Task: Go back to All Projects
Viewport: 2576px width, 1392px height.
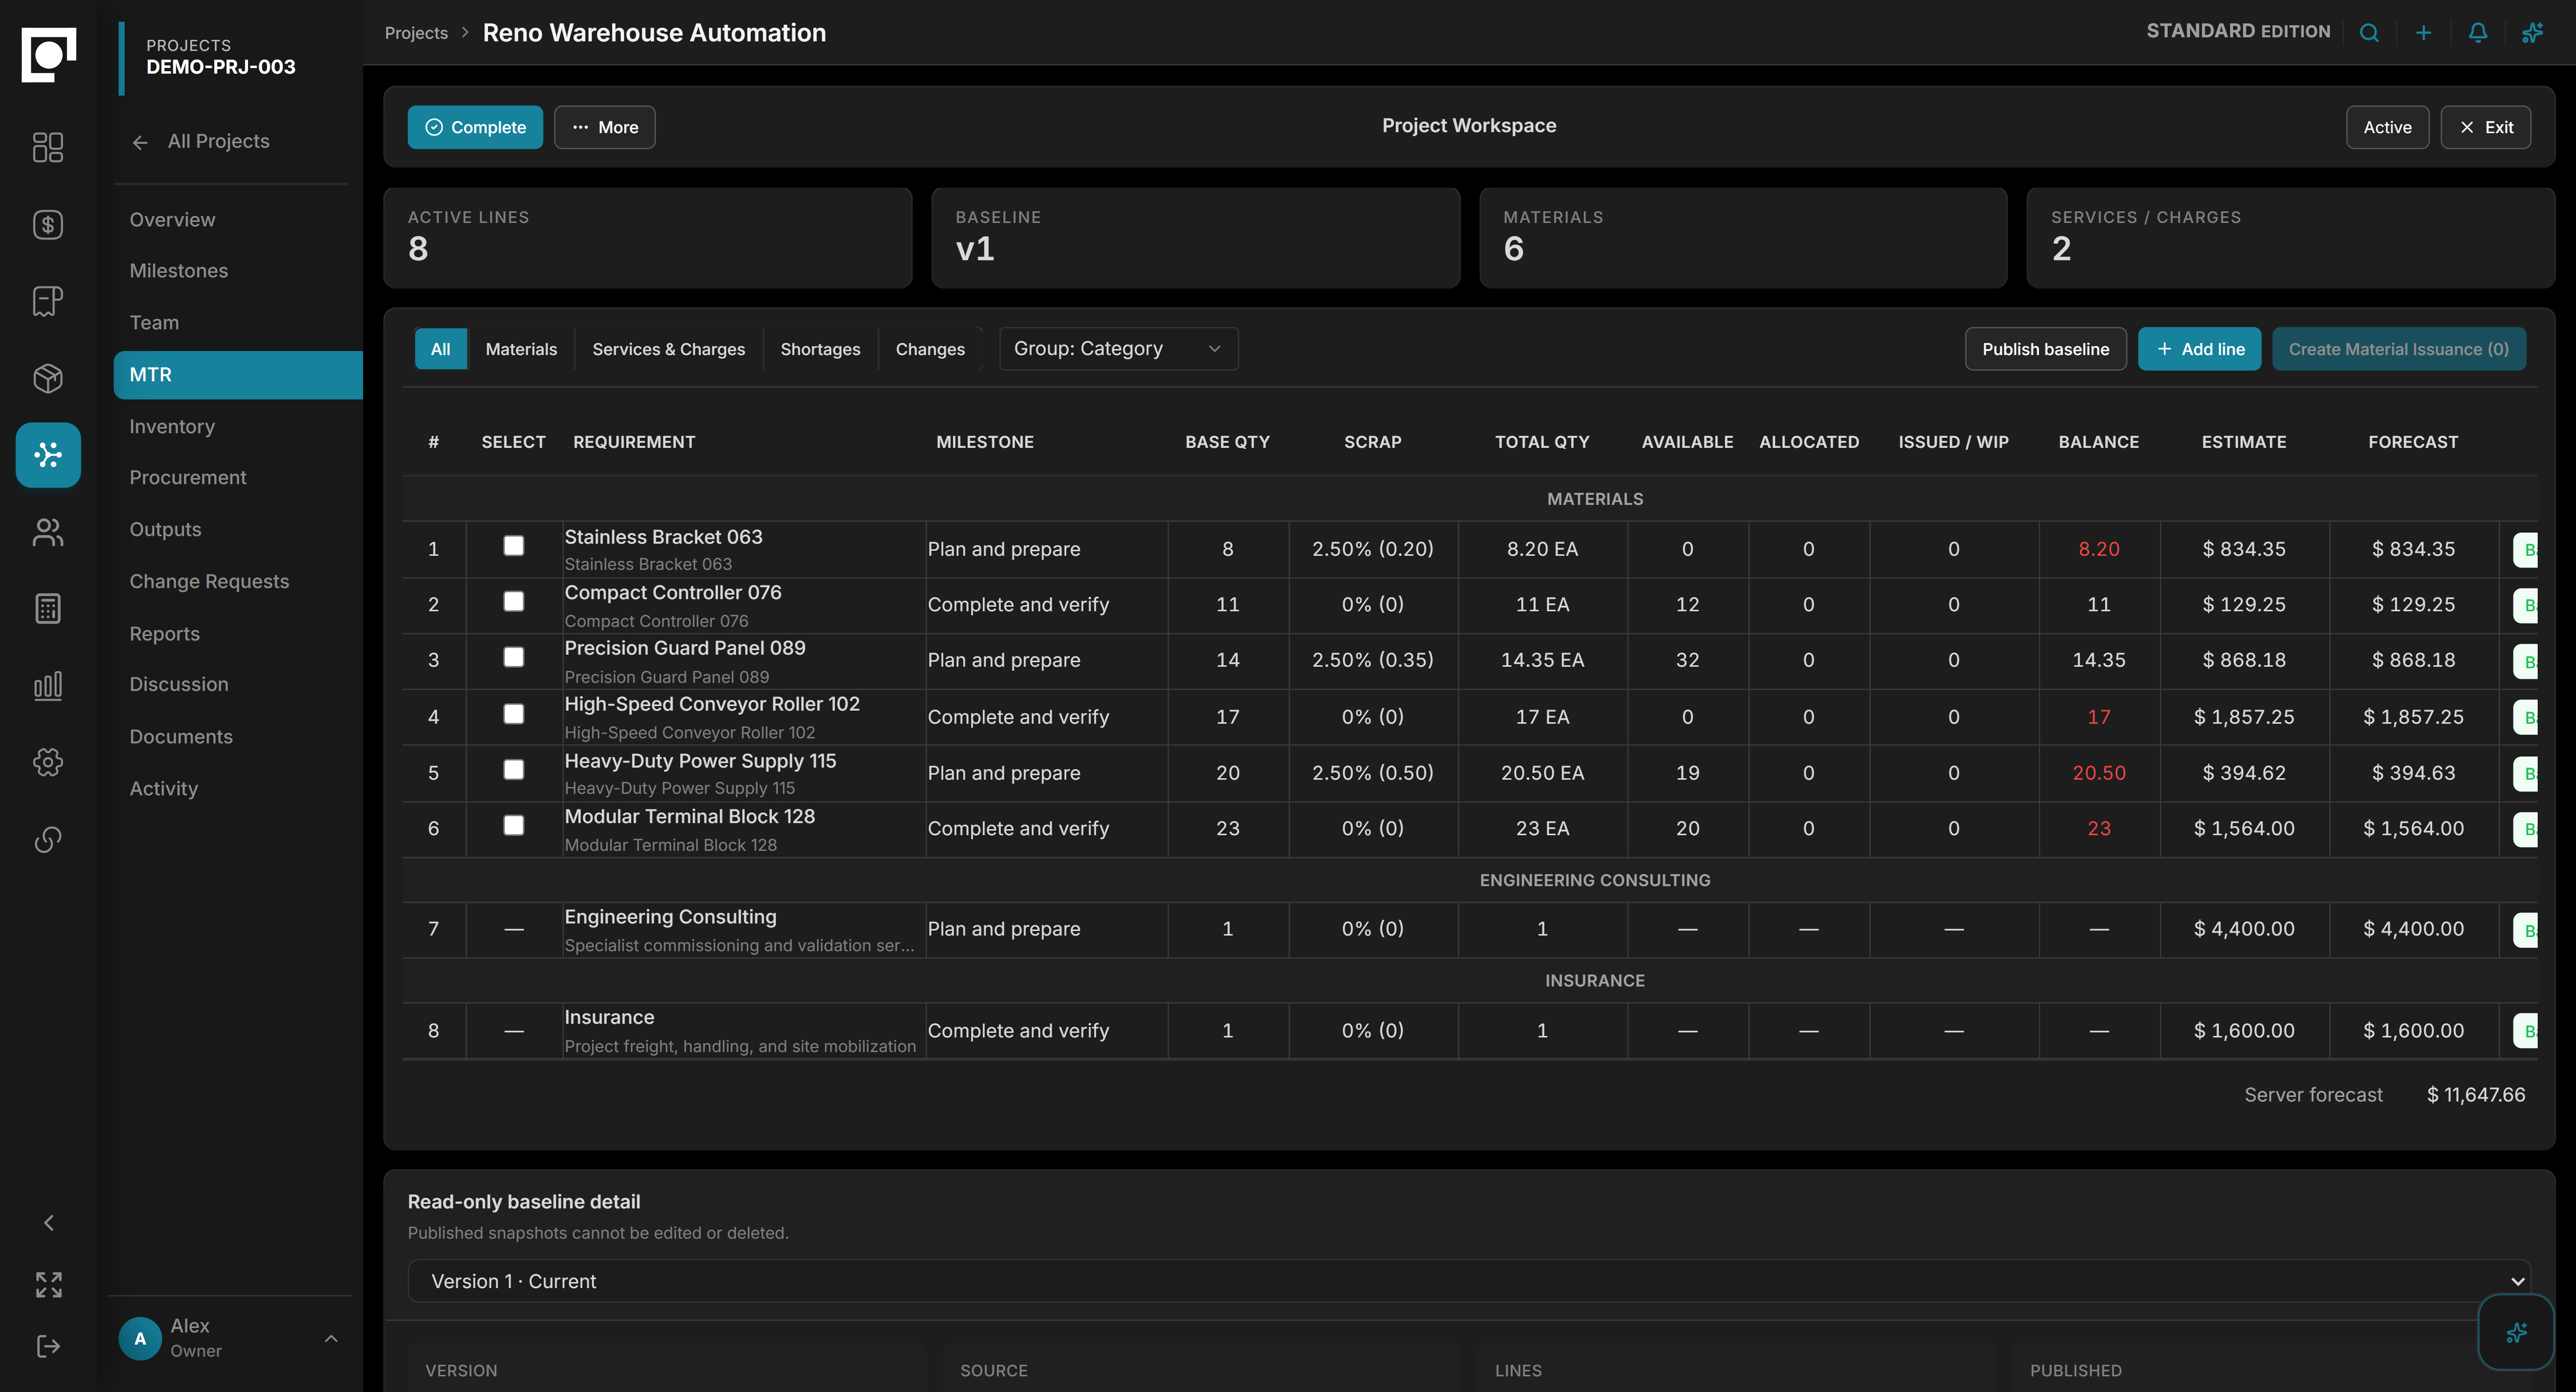Action: (201, 141)
